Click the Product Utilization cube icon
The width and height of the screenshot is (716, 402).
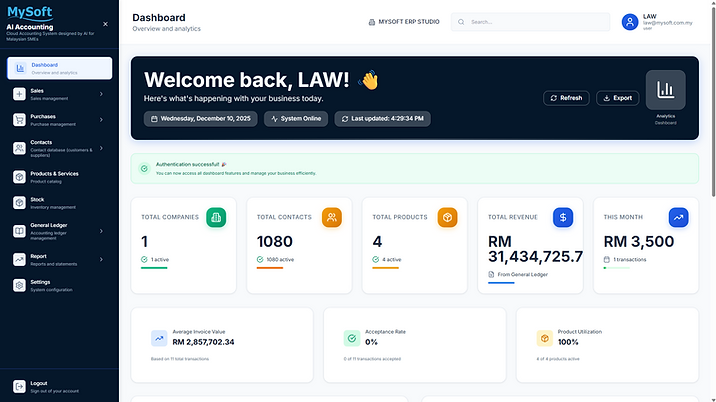click(x=544, y=339)
